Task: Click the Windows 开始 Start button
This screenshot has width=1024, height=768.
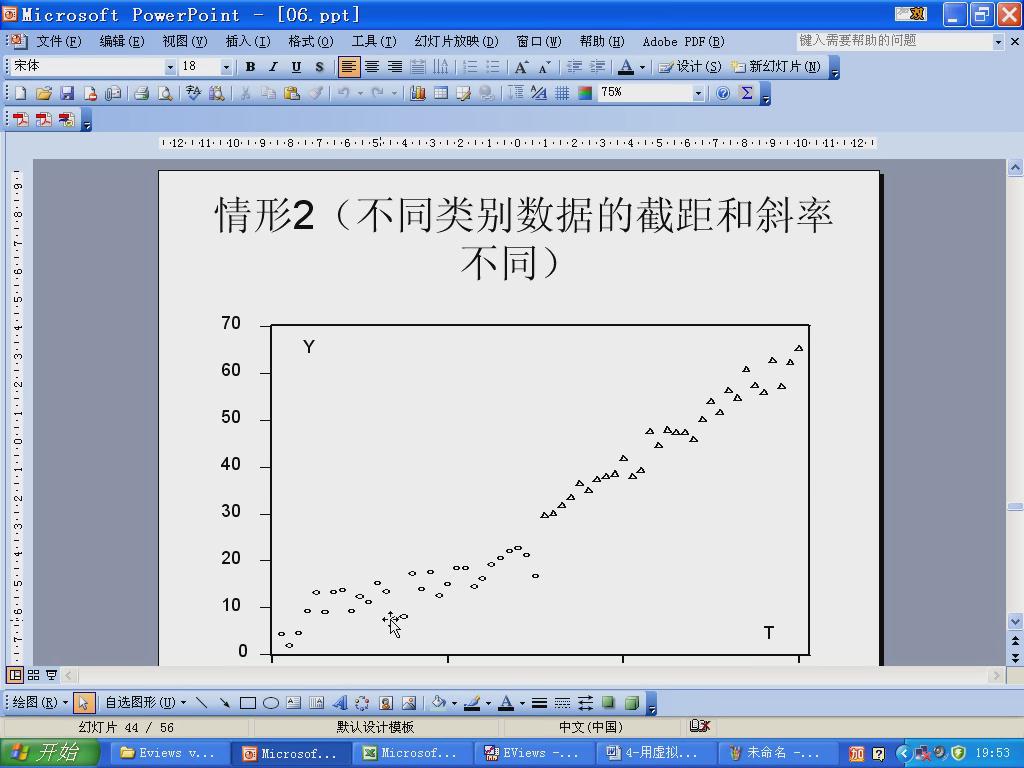Action: (x=50, y=753)
